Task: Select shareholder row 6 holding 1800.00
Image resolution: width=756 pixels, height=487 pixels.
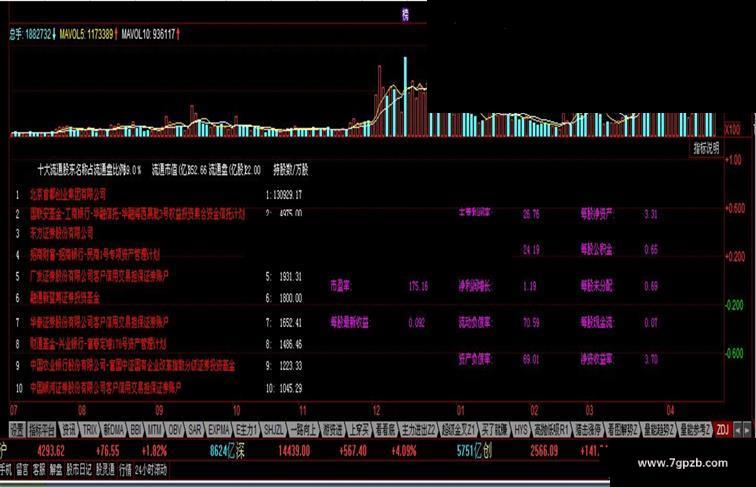Action: pyautogui.click(x=159, y=298)
